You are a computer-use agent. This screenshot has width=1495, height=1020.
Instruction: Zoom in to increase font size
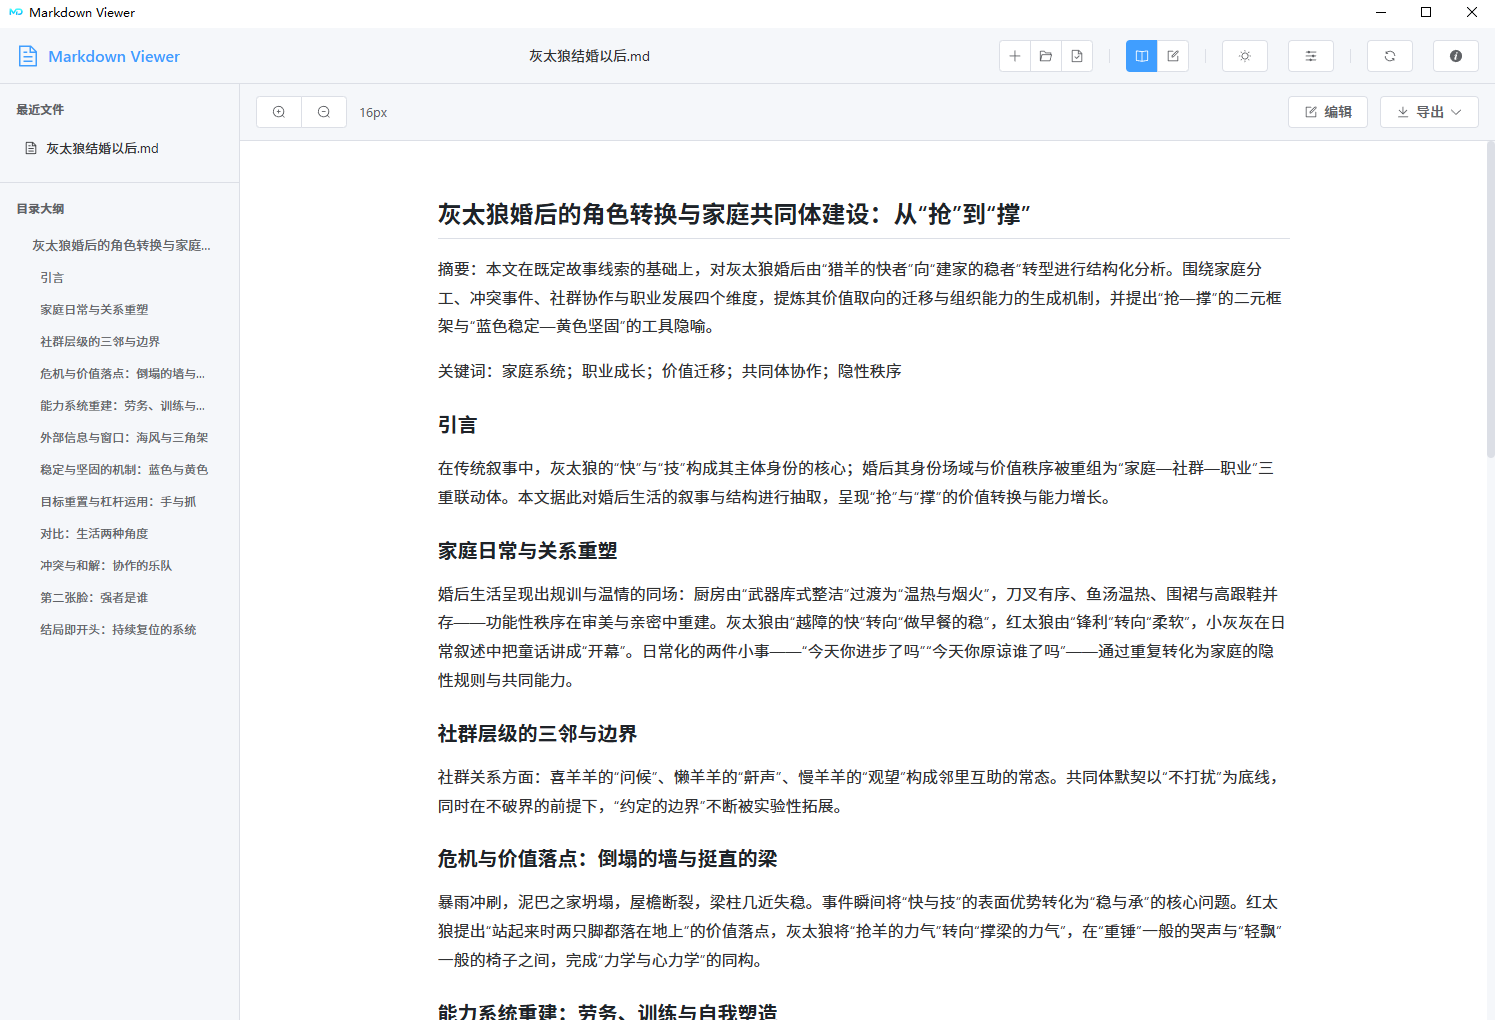(x=278, y=111)
